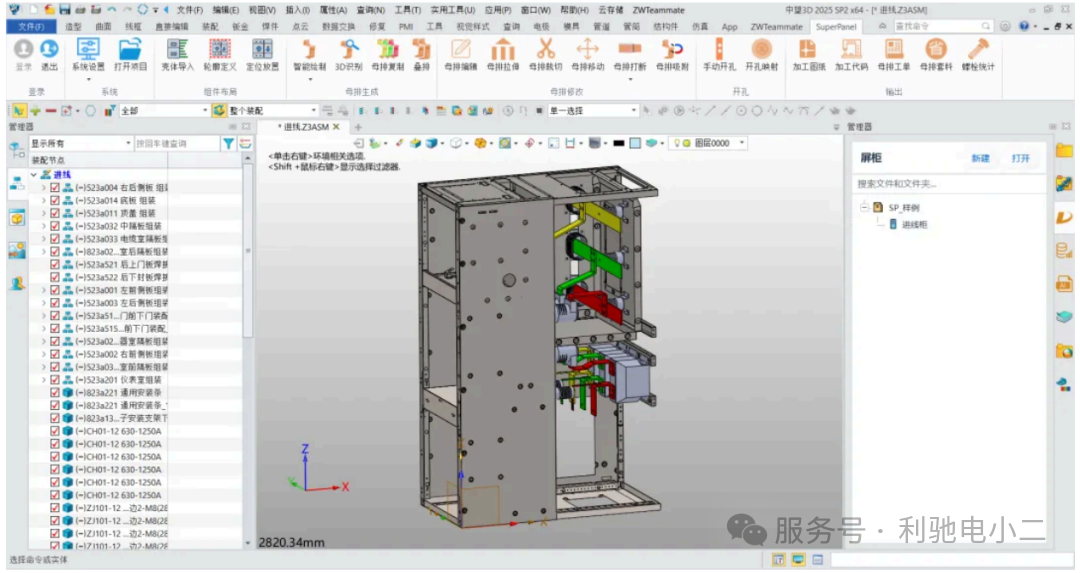Click the 加工代码 icon
Image resolution: width=1080 pixels, height=573 pixels.
pyautogui.click(x=851, y=50)
